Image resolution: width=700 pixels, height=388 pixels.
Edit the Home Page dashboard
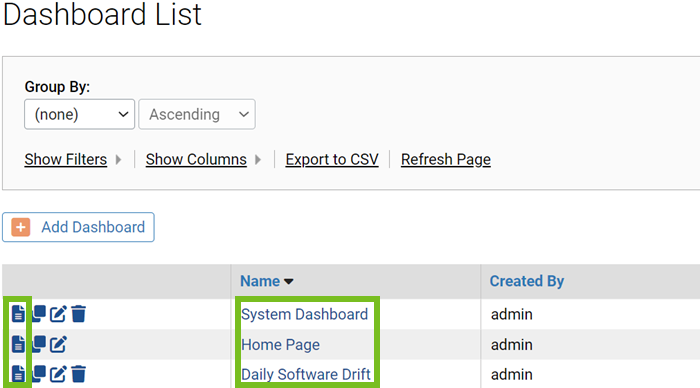pos(58,344)
